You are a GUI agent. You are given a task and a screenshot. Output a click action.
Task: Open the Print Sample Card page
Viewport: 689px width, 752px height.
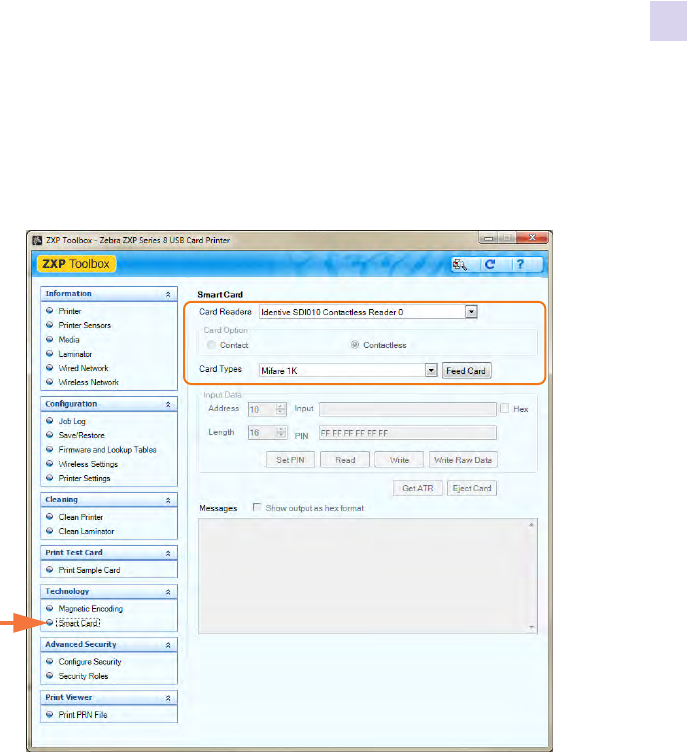89,570
